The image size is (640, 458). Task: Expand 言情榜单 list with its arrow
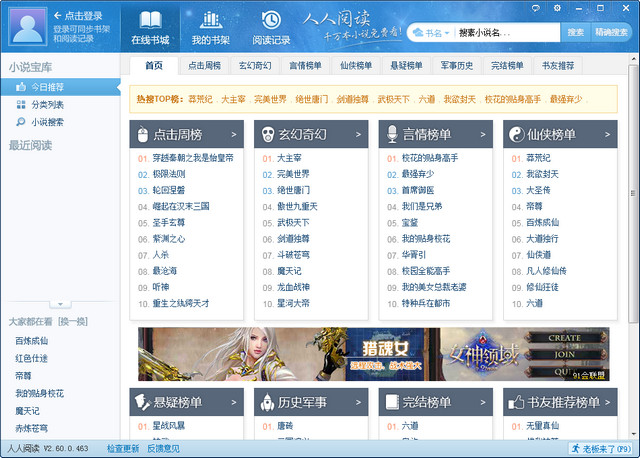coord(483,134)
